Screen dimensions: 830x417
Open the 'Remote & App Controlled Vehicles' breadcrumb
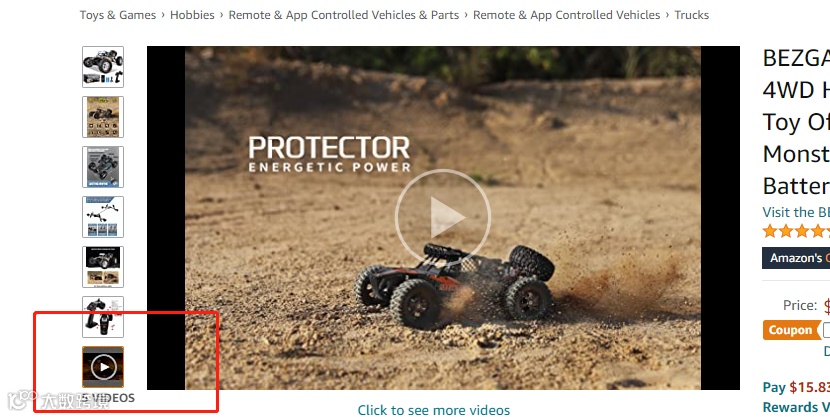(566, 15)
